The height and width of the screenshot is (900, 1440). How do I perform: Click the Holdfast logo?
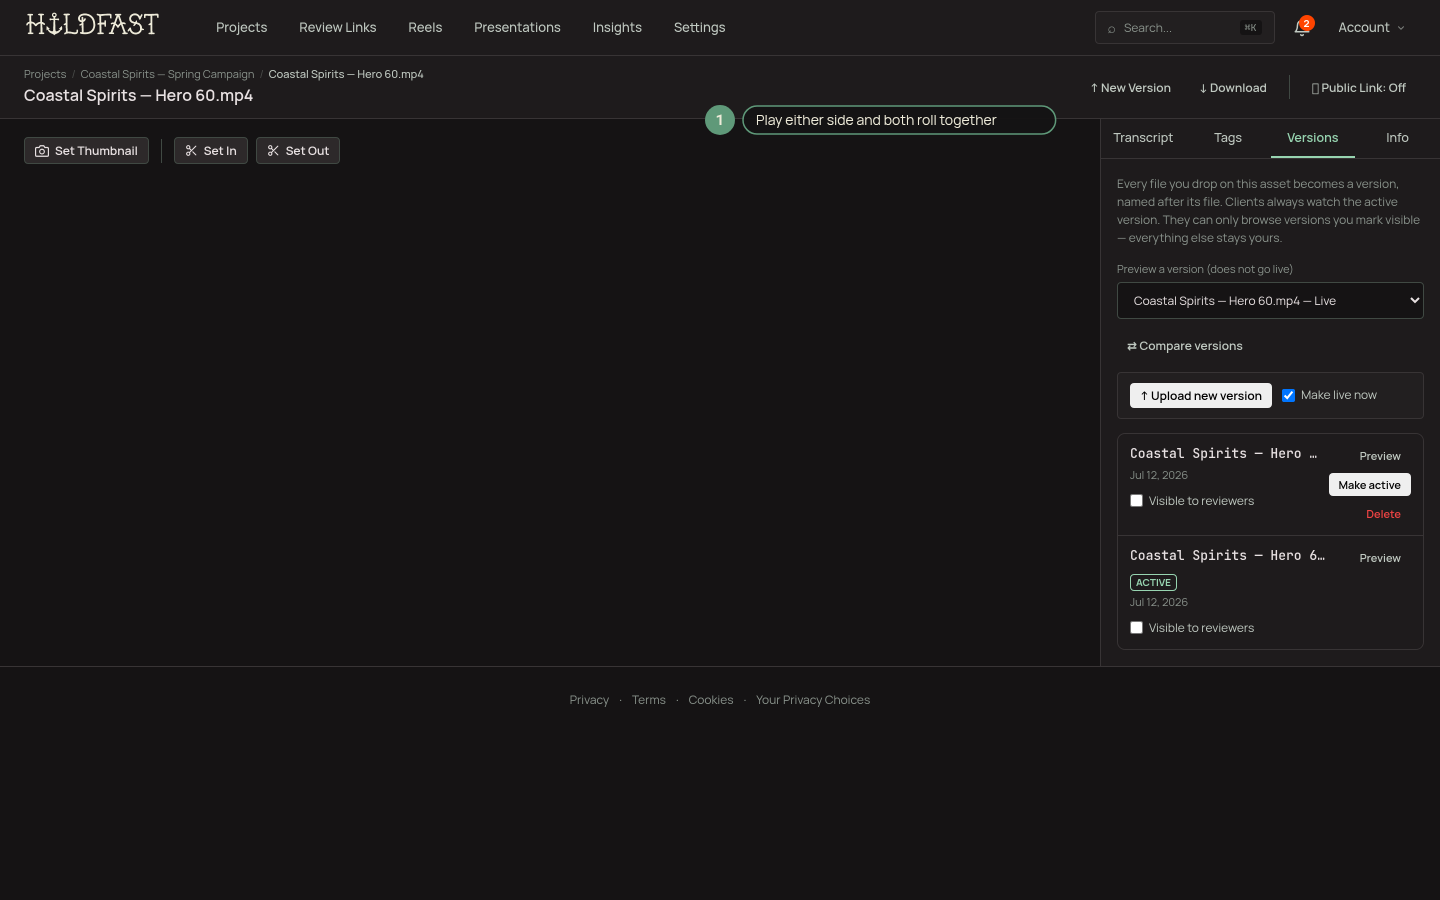coord(92,24)
